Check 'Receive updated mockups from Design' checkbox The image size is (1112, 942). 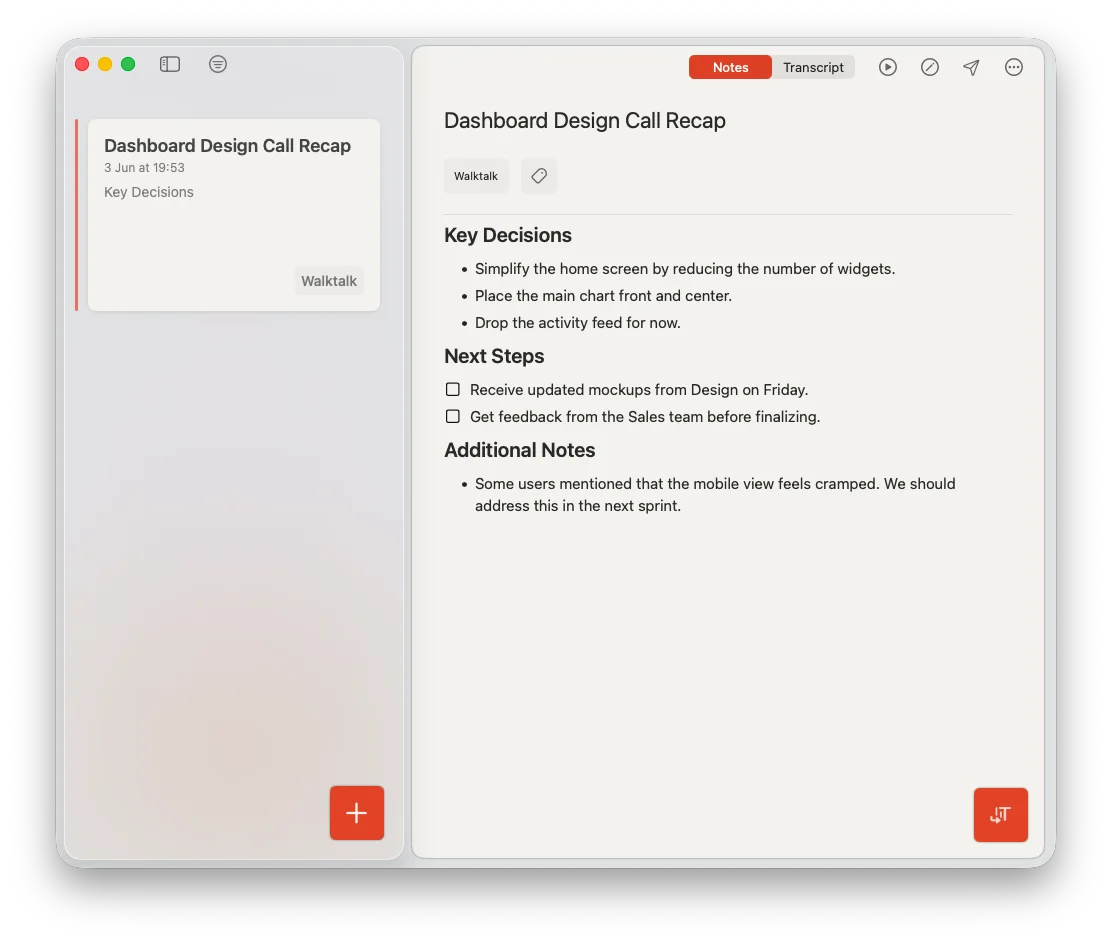coord(452,389)
